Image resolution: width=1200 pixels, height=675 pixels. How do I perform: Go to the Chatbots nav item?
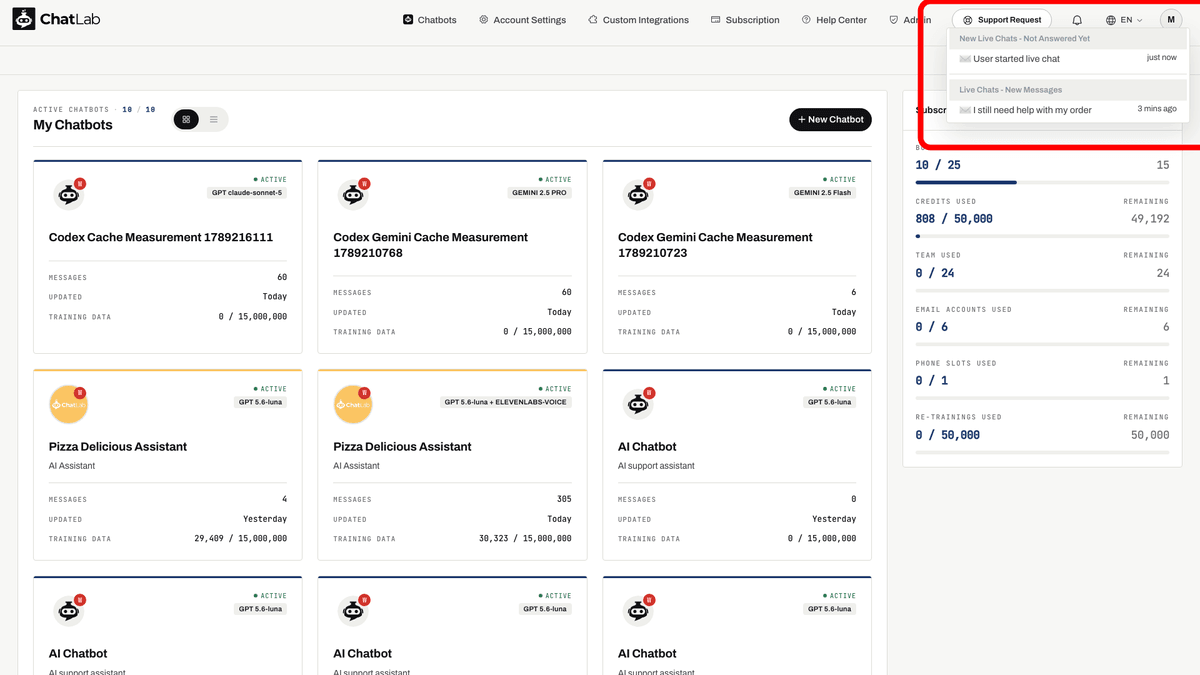[430, 20]
